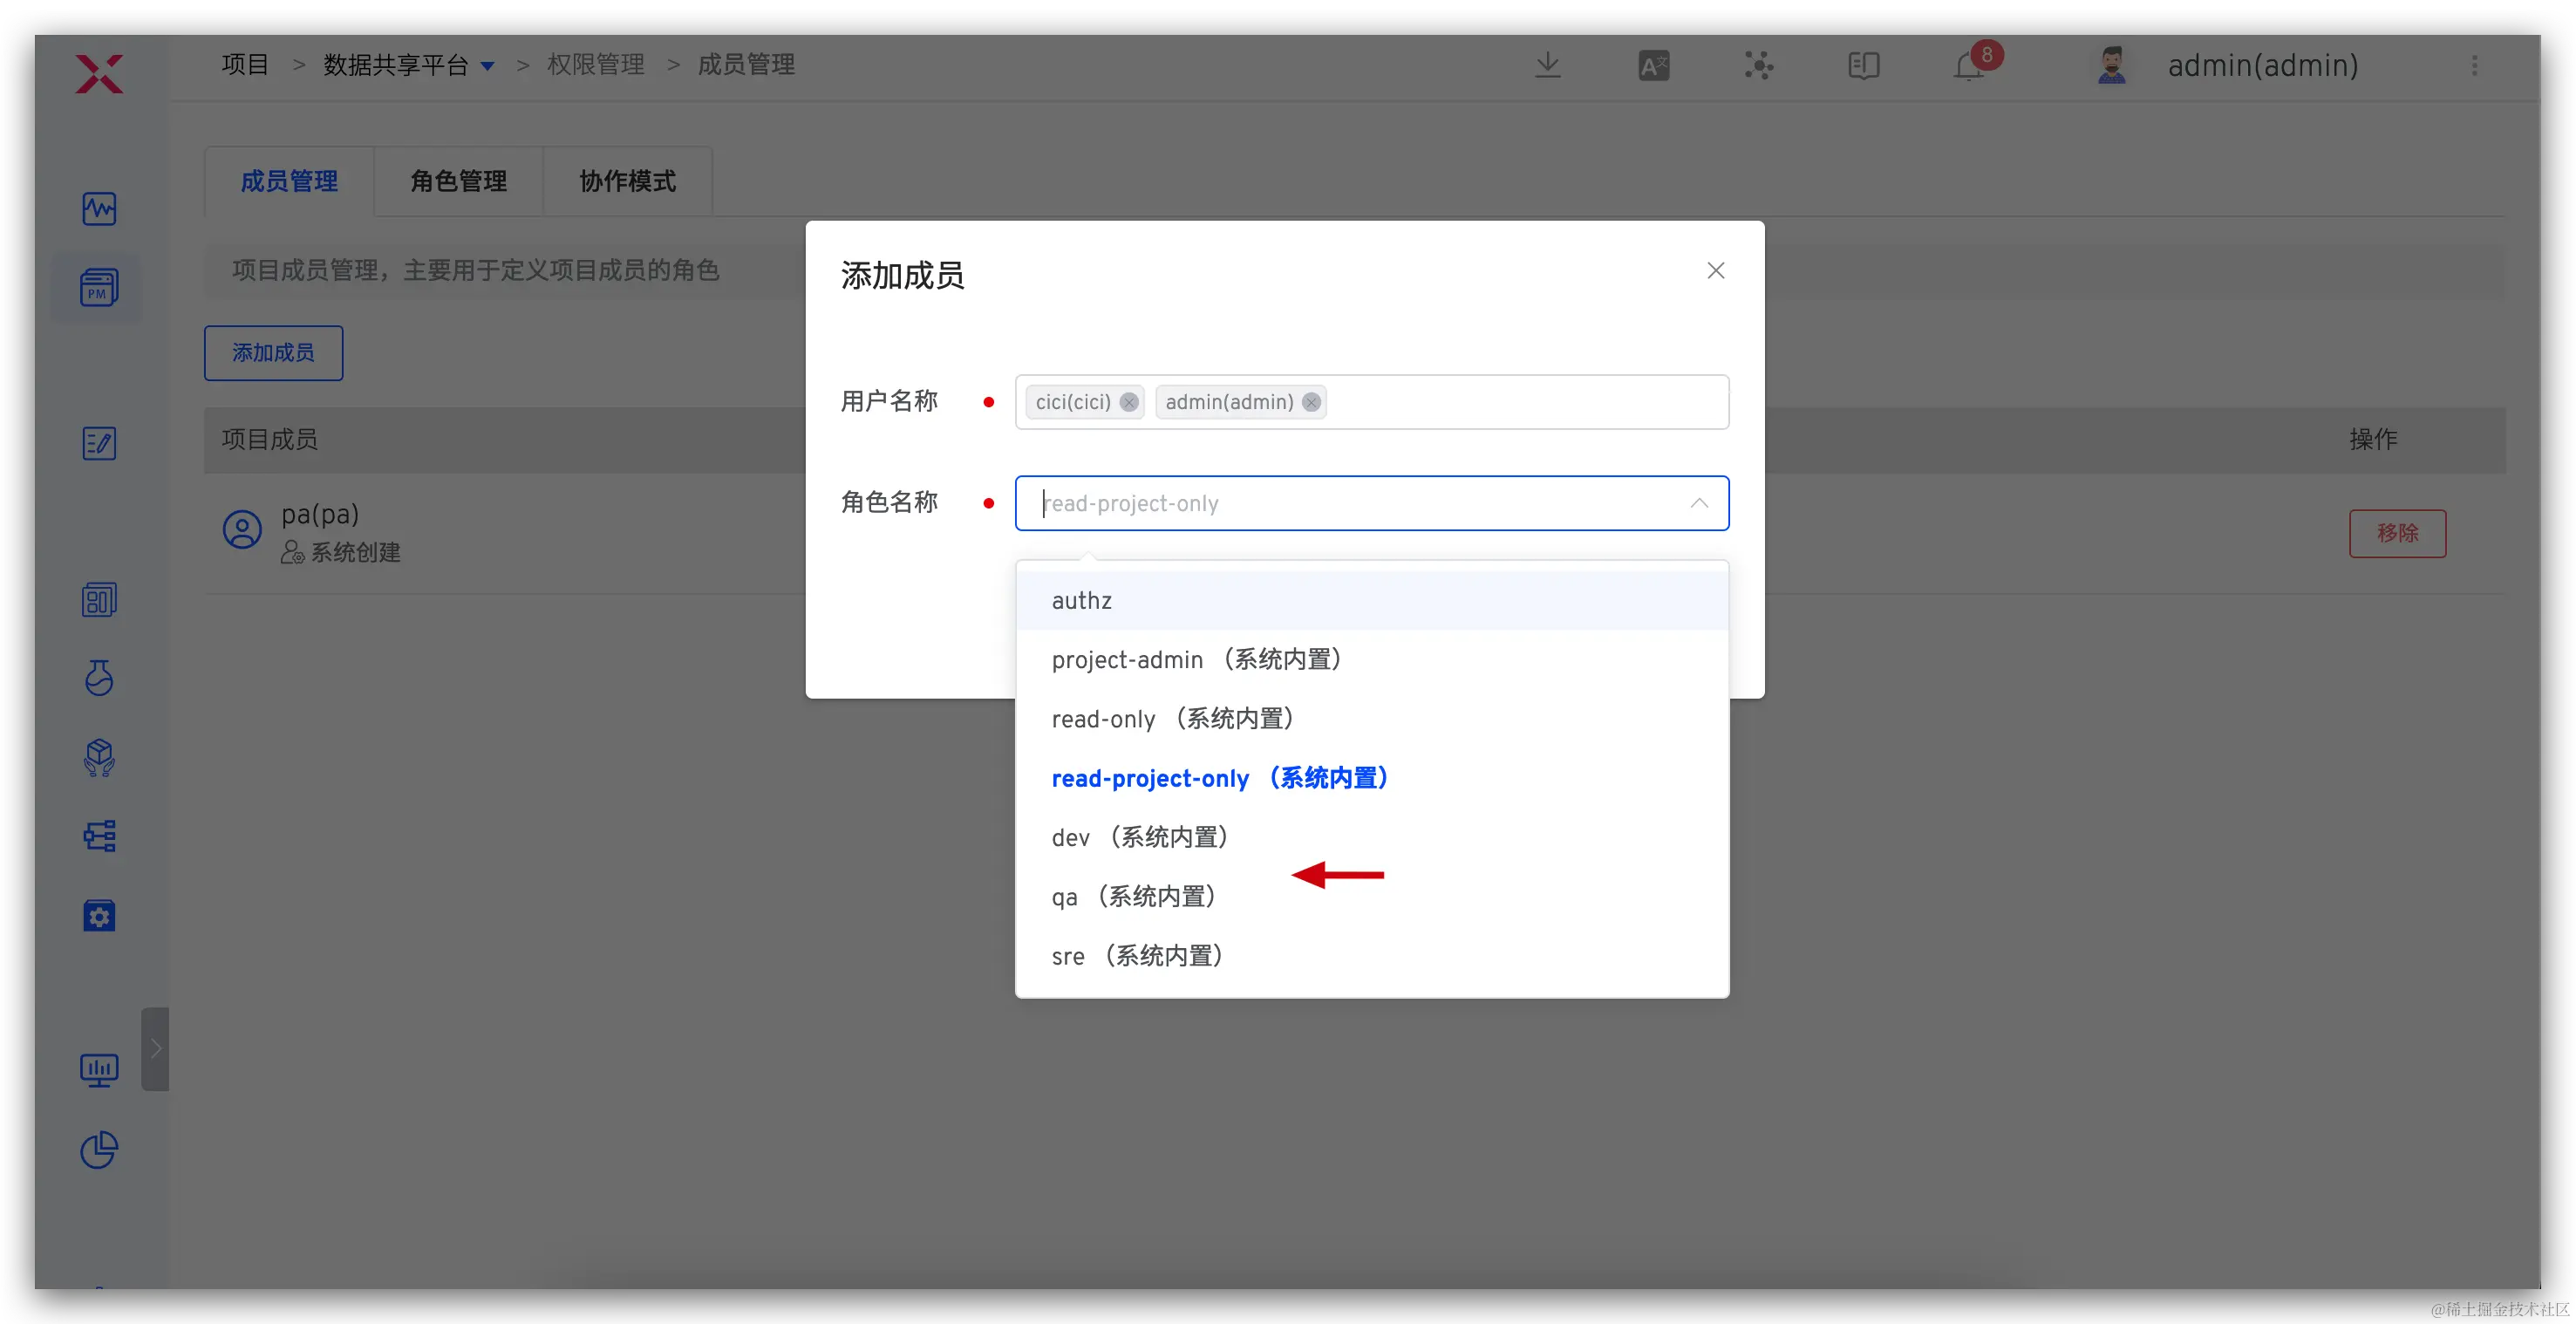Screen dimensions: 2576x1324
Task: Click inside the 用户名称 input field
Action: coord(1520,402)
